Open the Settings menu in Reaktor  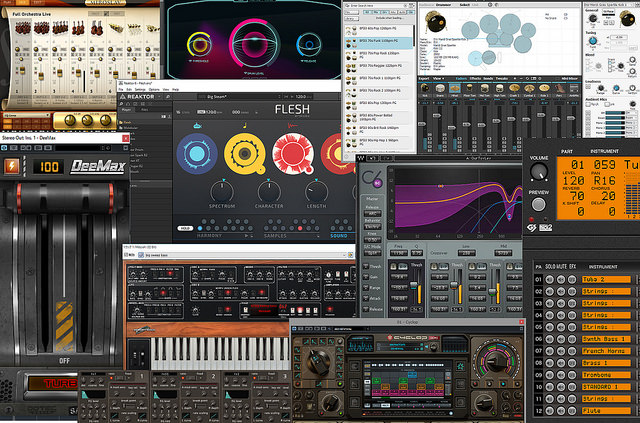(x=140, y=89)
